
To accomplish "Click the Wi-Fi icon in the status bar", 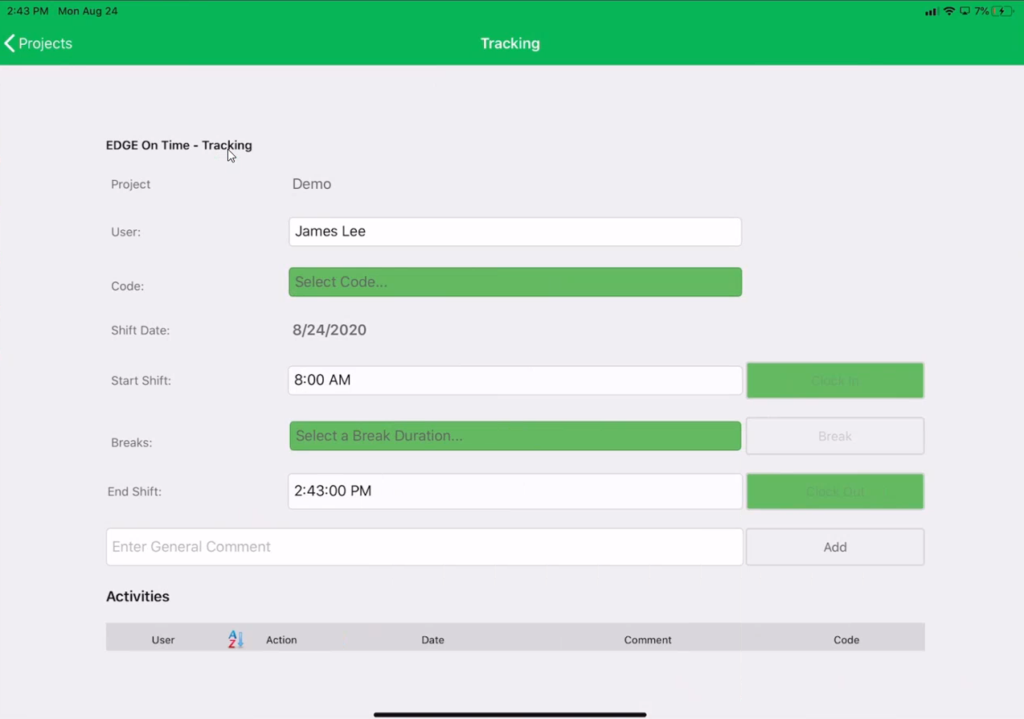I will 949,11.
